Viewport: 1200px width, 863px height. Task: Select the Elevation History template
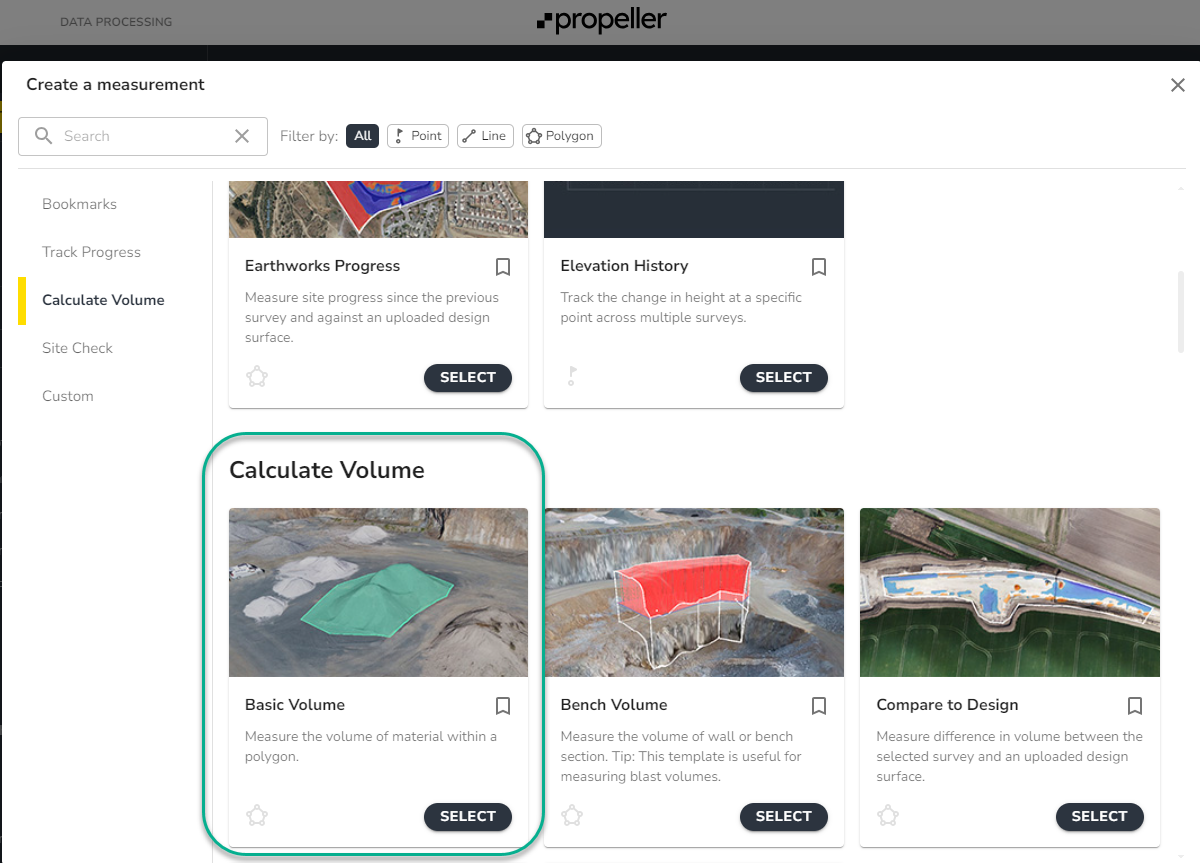(783, 377)
